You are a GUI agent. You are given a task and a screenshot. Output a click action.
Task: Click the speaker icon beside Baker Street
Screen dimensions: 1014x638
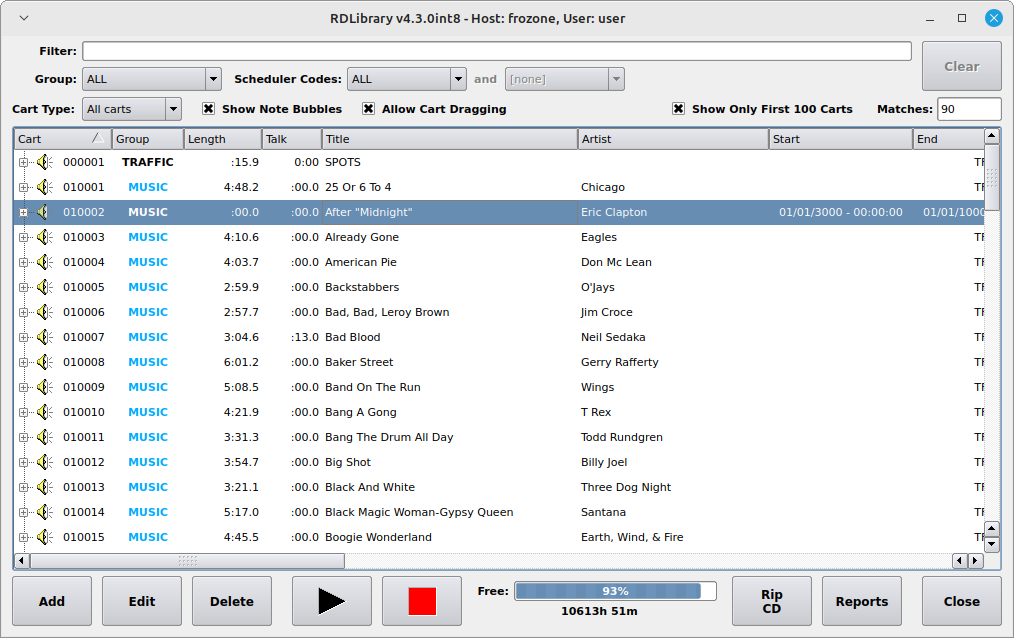[45, 362]
